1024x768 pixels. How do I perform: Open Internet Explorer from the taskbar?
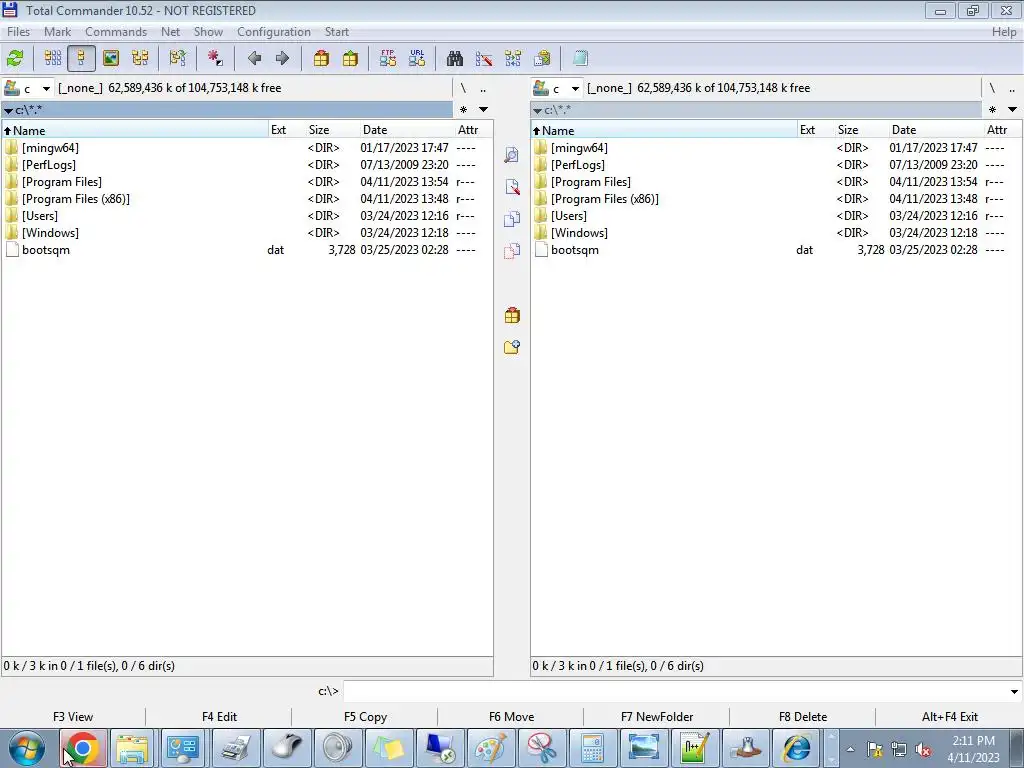(x=797, y=748)
